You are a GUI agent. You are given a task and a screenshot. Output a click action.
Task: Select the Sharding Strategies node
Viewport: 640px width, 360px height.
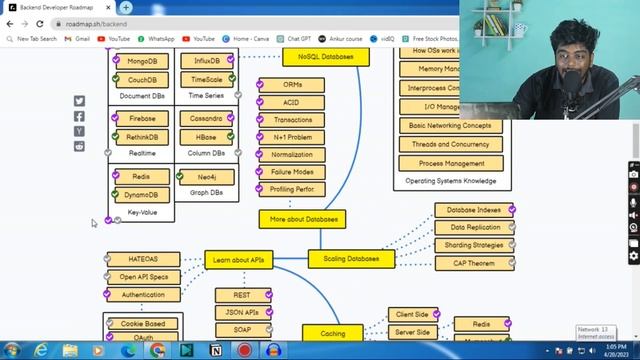click(x=474, y=245)
